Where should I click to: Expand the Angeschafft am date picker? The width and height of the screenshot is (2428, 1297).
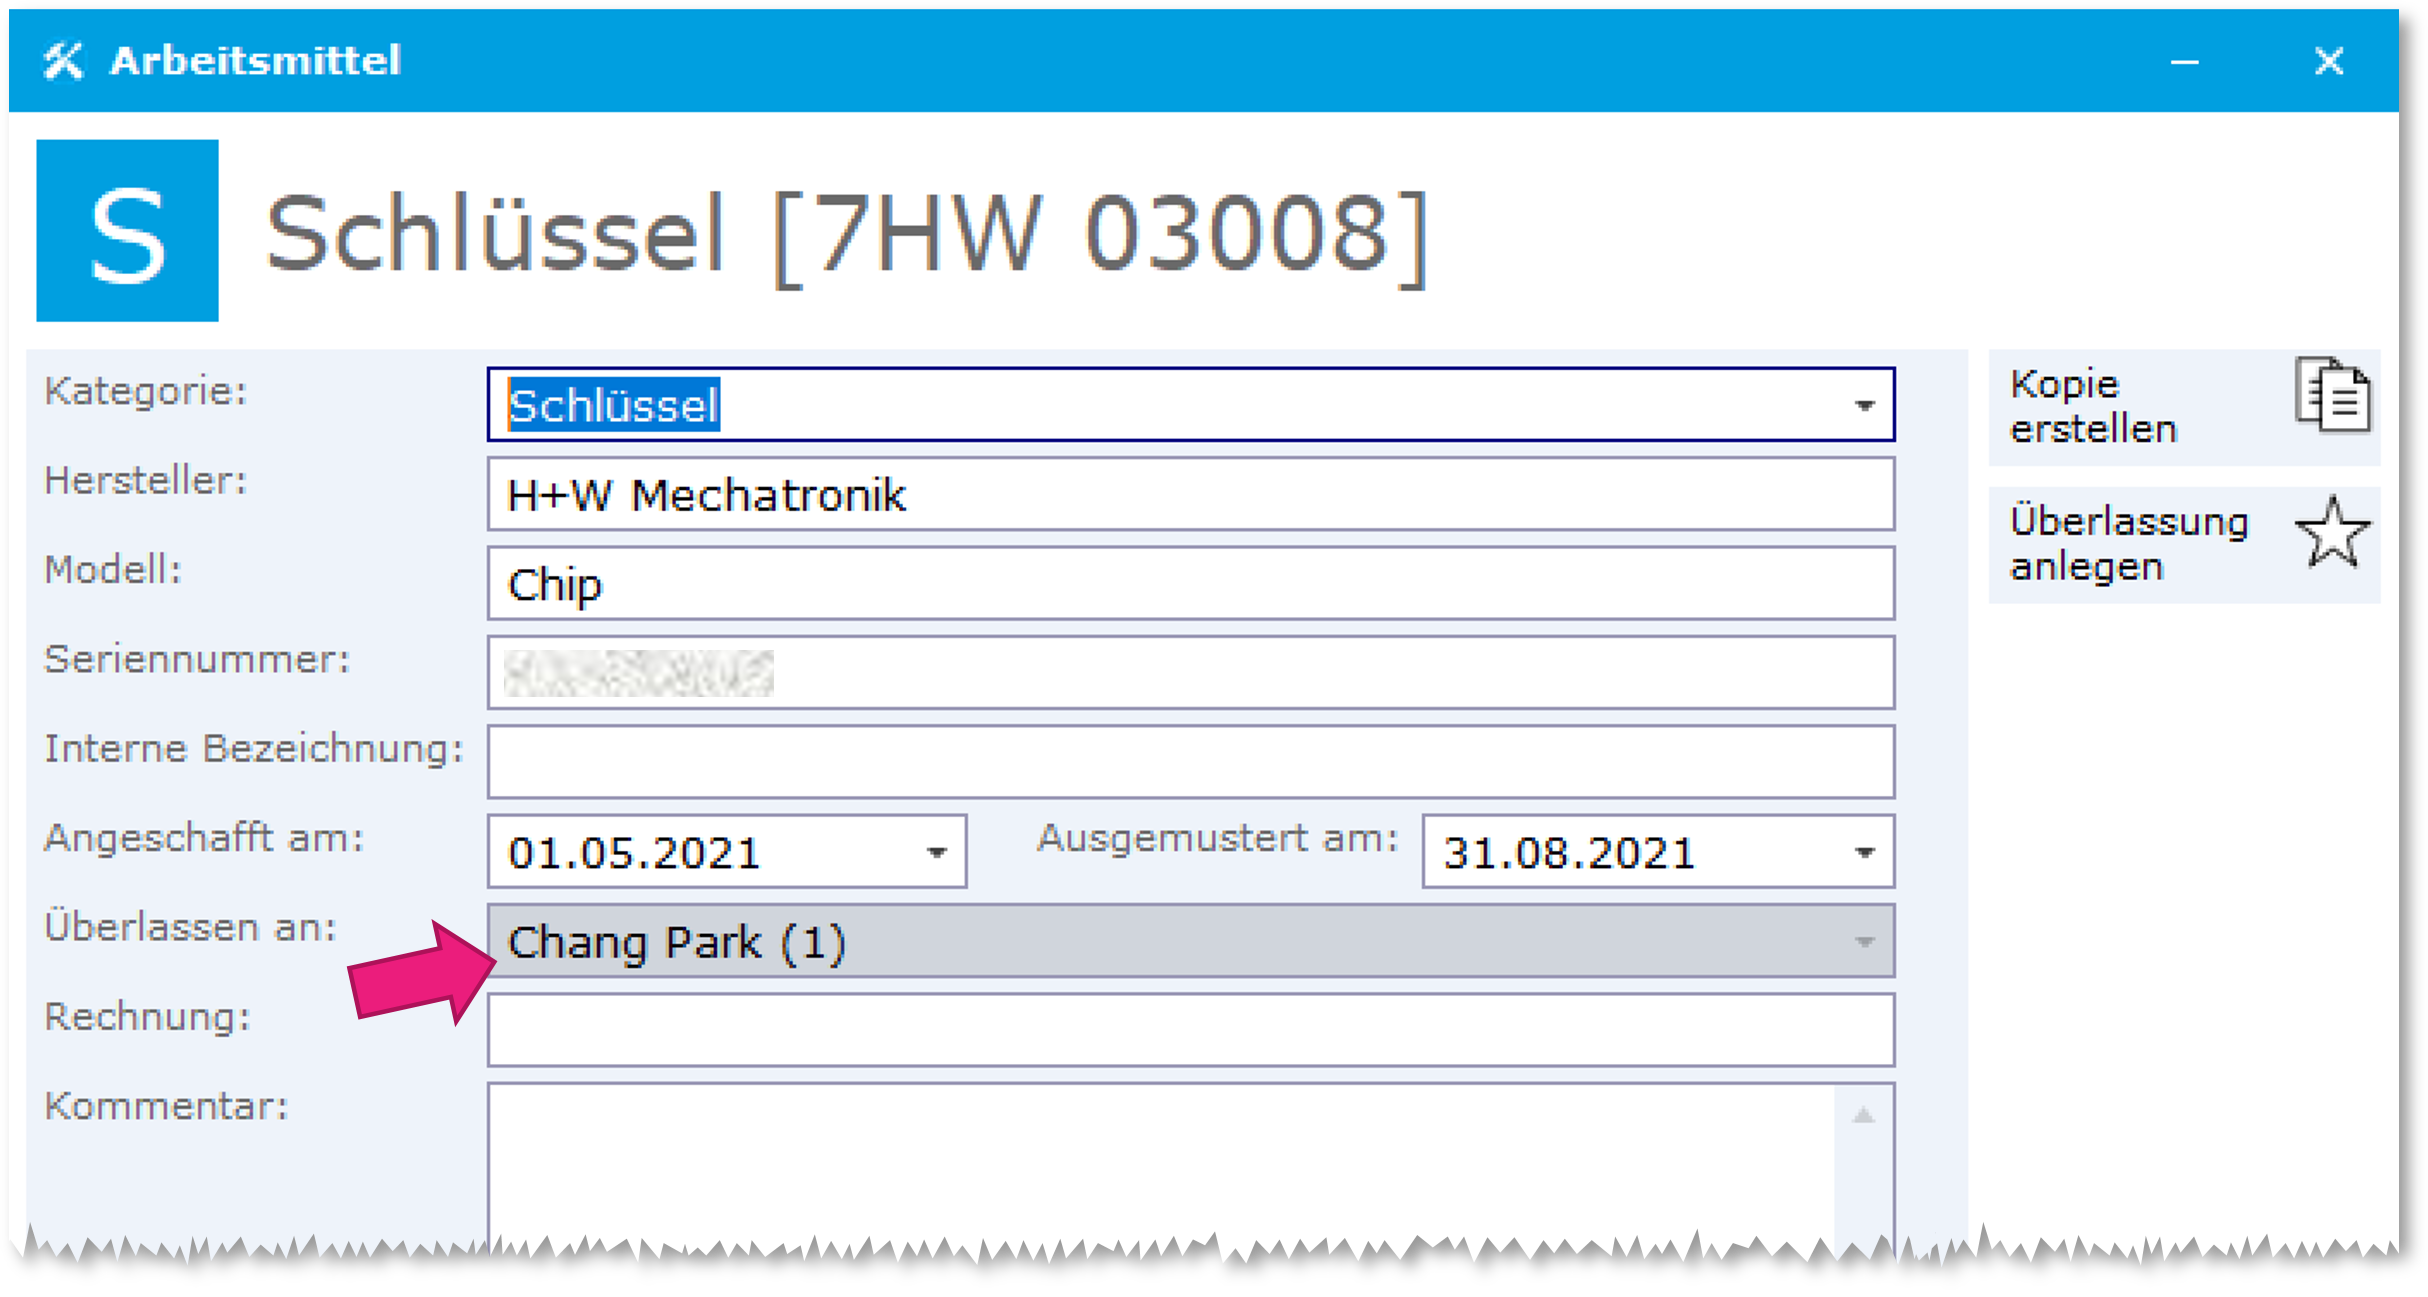click(936, 853)
